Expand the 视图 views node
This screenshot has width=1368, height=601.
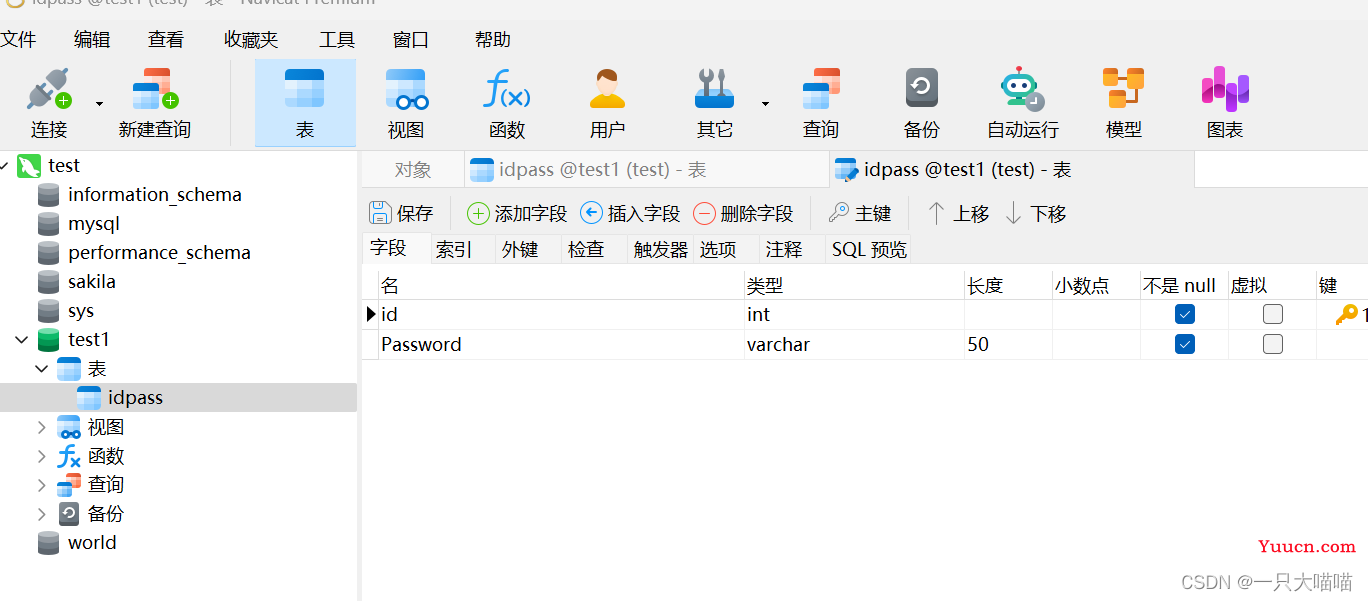(42, 427)
